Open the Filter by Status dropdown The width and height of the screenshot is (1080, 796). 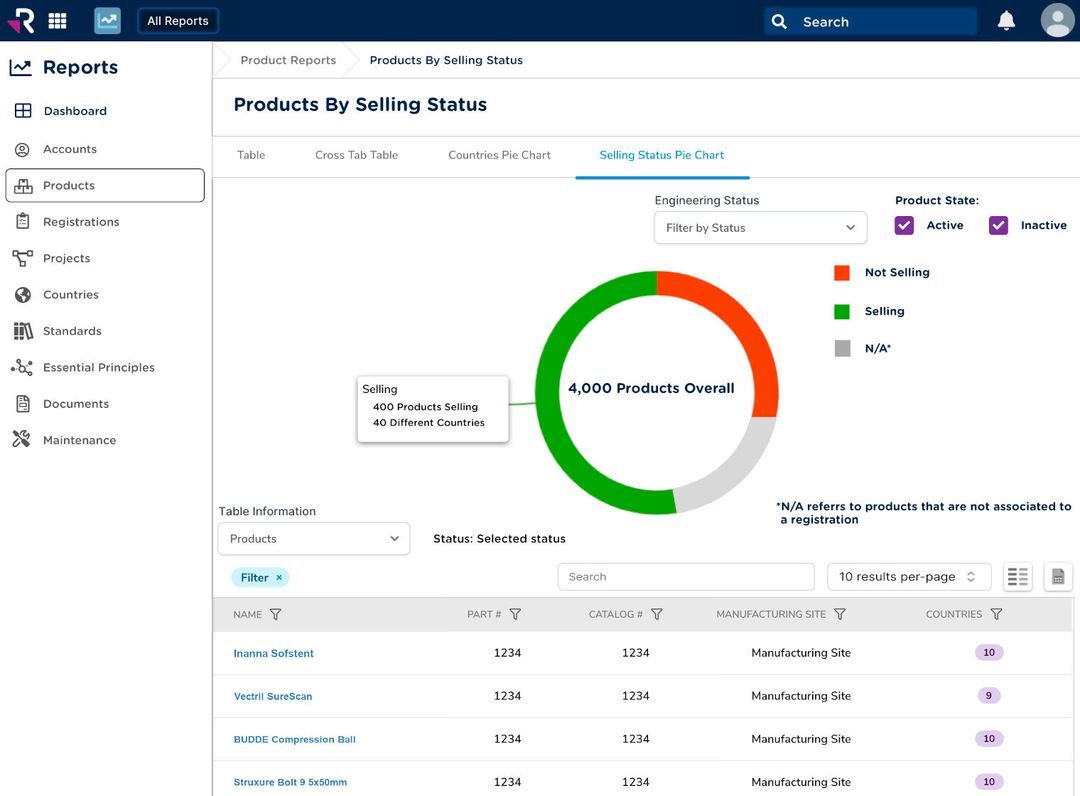pyautogui.click(x=760, y=227)
